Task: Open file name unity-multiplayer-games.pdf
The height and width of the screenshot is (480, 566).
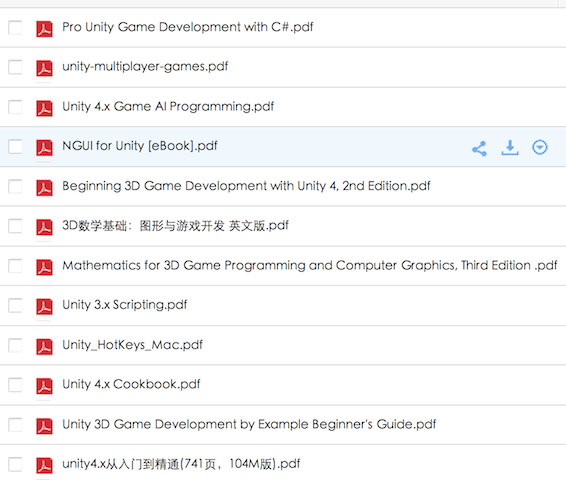Action: [x=145, y=67]
